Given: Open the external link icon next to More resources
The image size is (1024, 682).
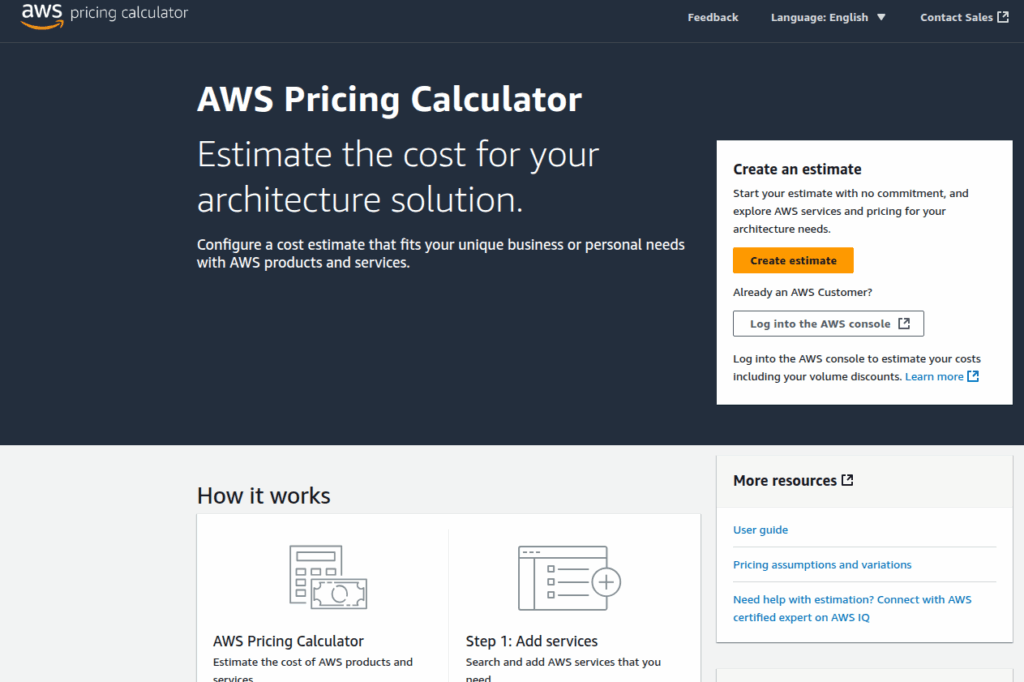Looking at the screenshot, I should click(x=846, y=479).
